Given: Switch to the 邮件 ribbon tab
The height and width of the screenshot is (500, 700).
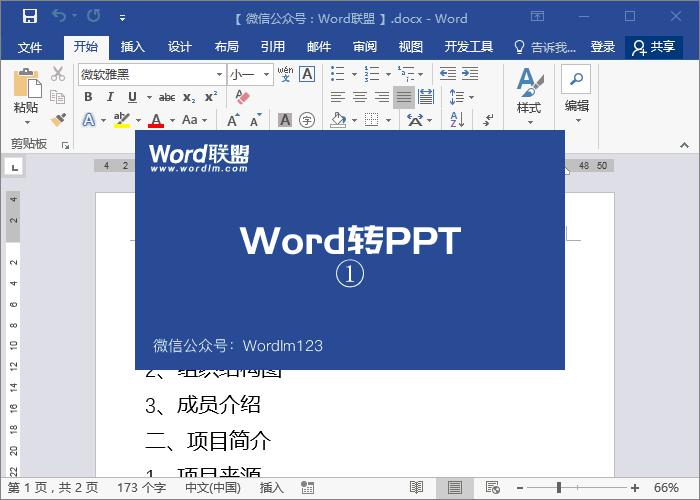Looking at the screenshot, I should (319, 46).
